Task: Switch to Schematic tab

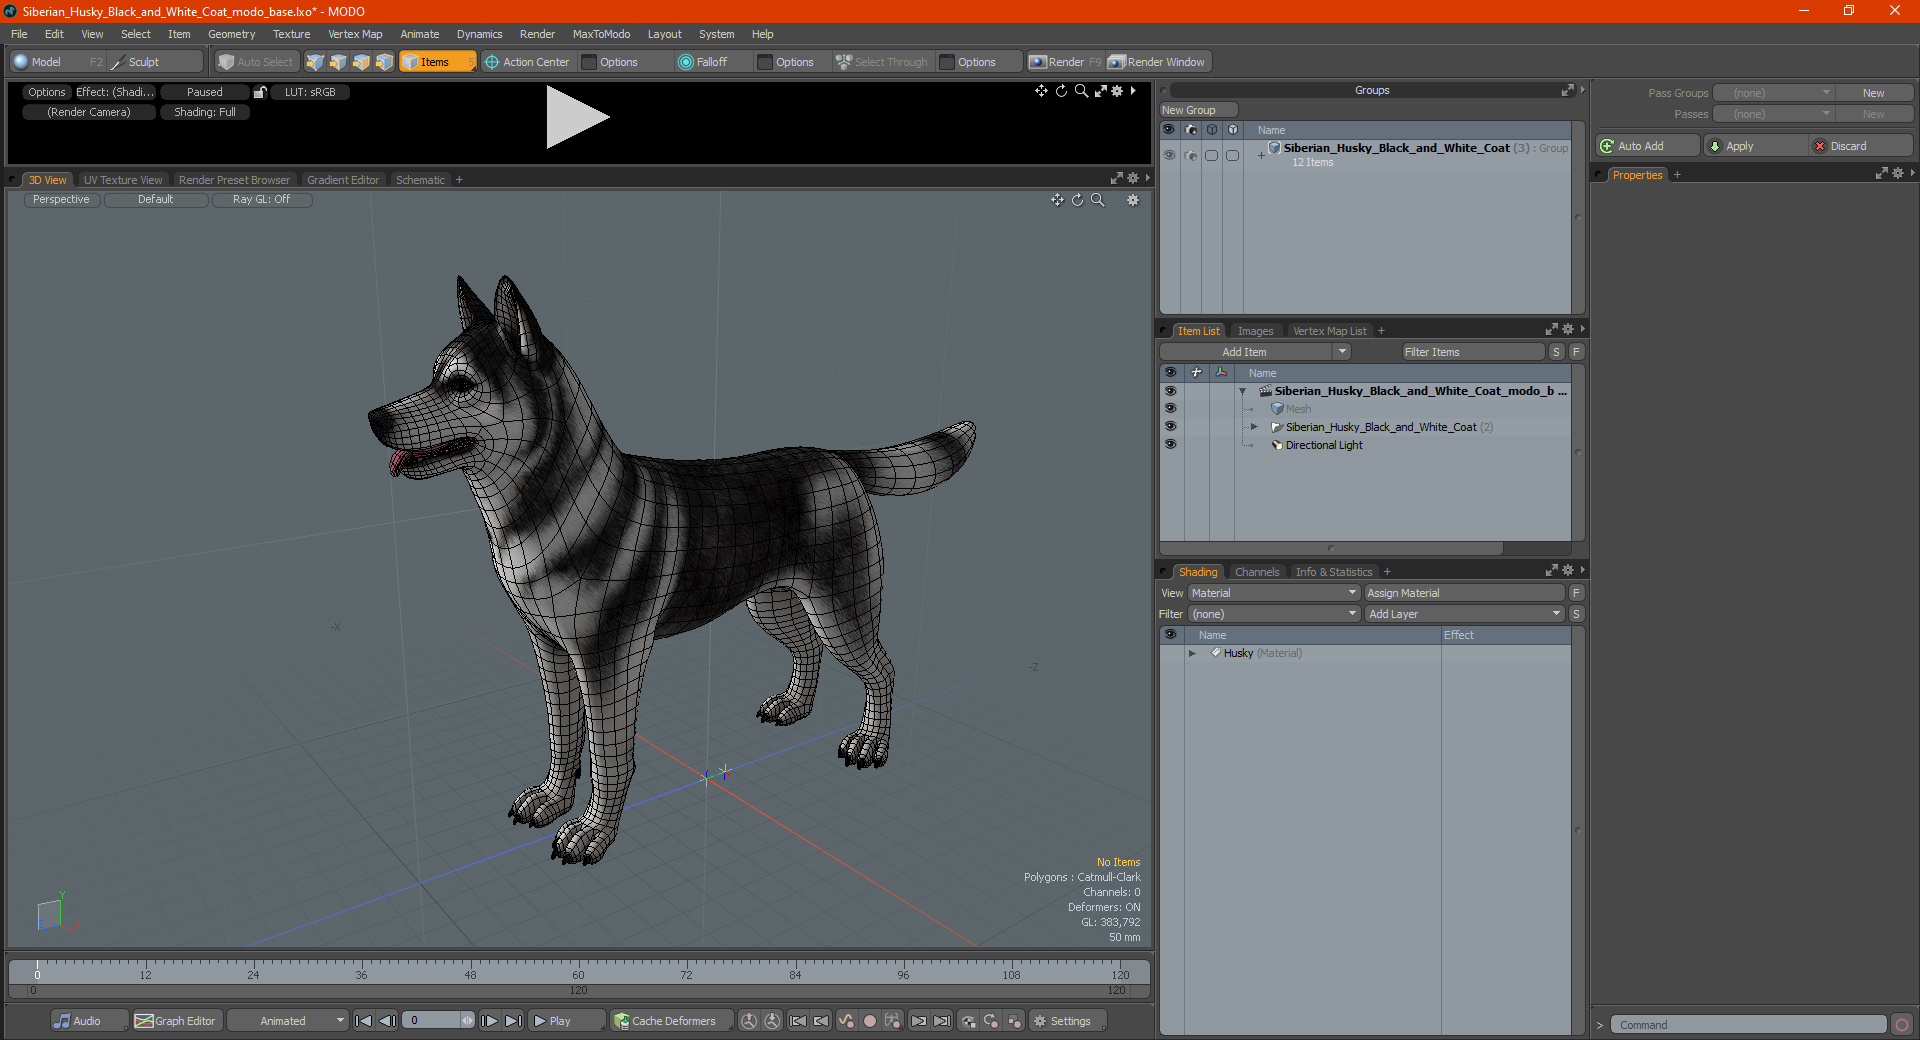Action: point(420,180)
